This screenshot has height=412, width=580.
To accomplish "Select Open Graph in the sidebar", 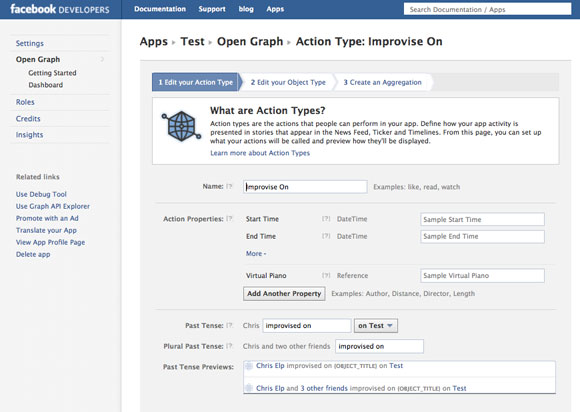I will pos(38,59).
